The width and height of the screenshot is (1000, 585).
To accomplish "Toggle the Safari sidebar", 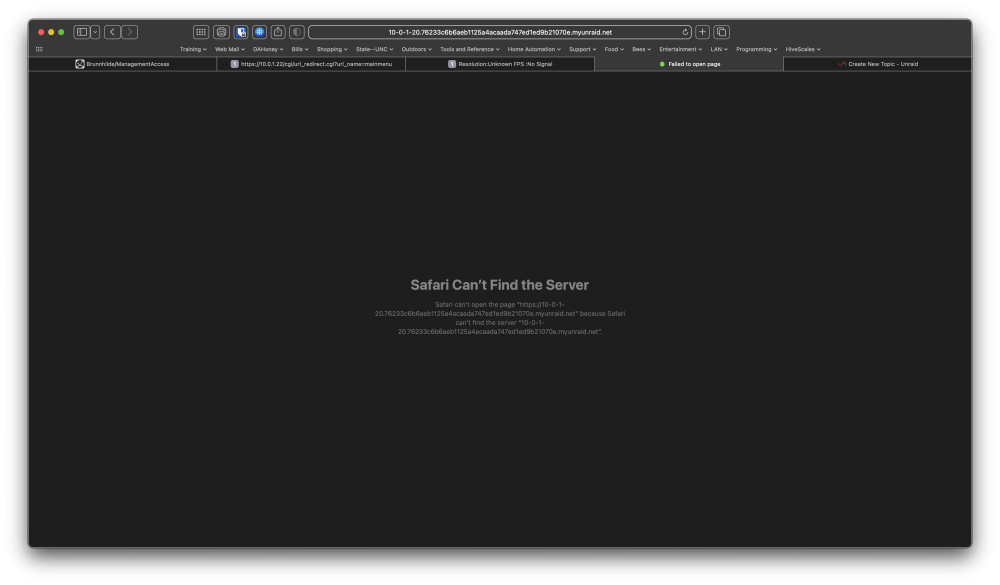I will coord(82,32).
